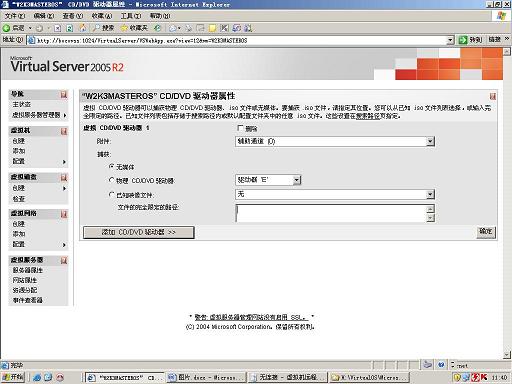Image resolution: width=512 pixels, height=384 pixels.
Task: Select the 物理 CD/DVD 驱动器 radio option
Action: point(112,180)
